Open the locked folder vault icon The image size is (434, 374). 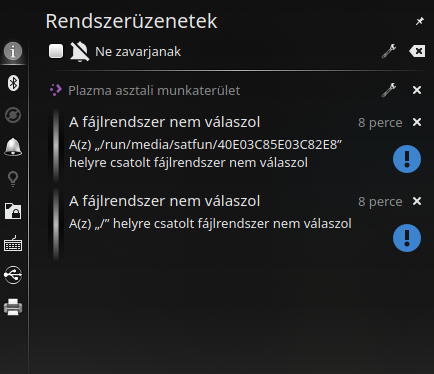click(x=13, y=211)
